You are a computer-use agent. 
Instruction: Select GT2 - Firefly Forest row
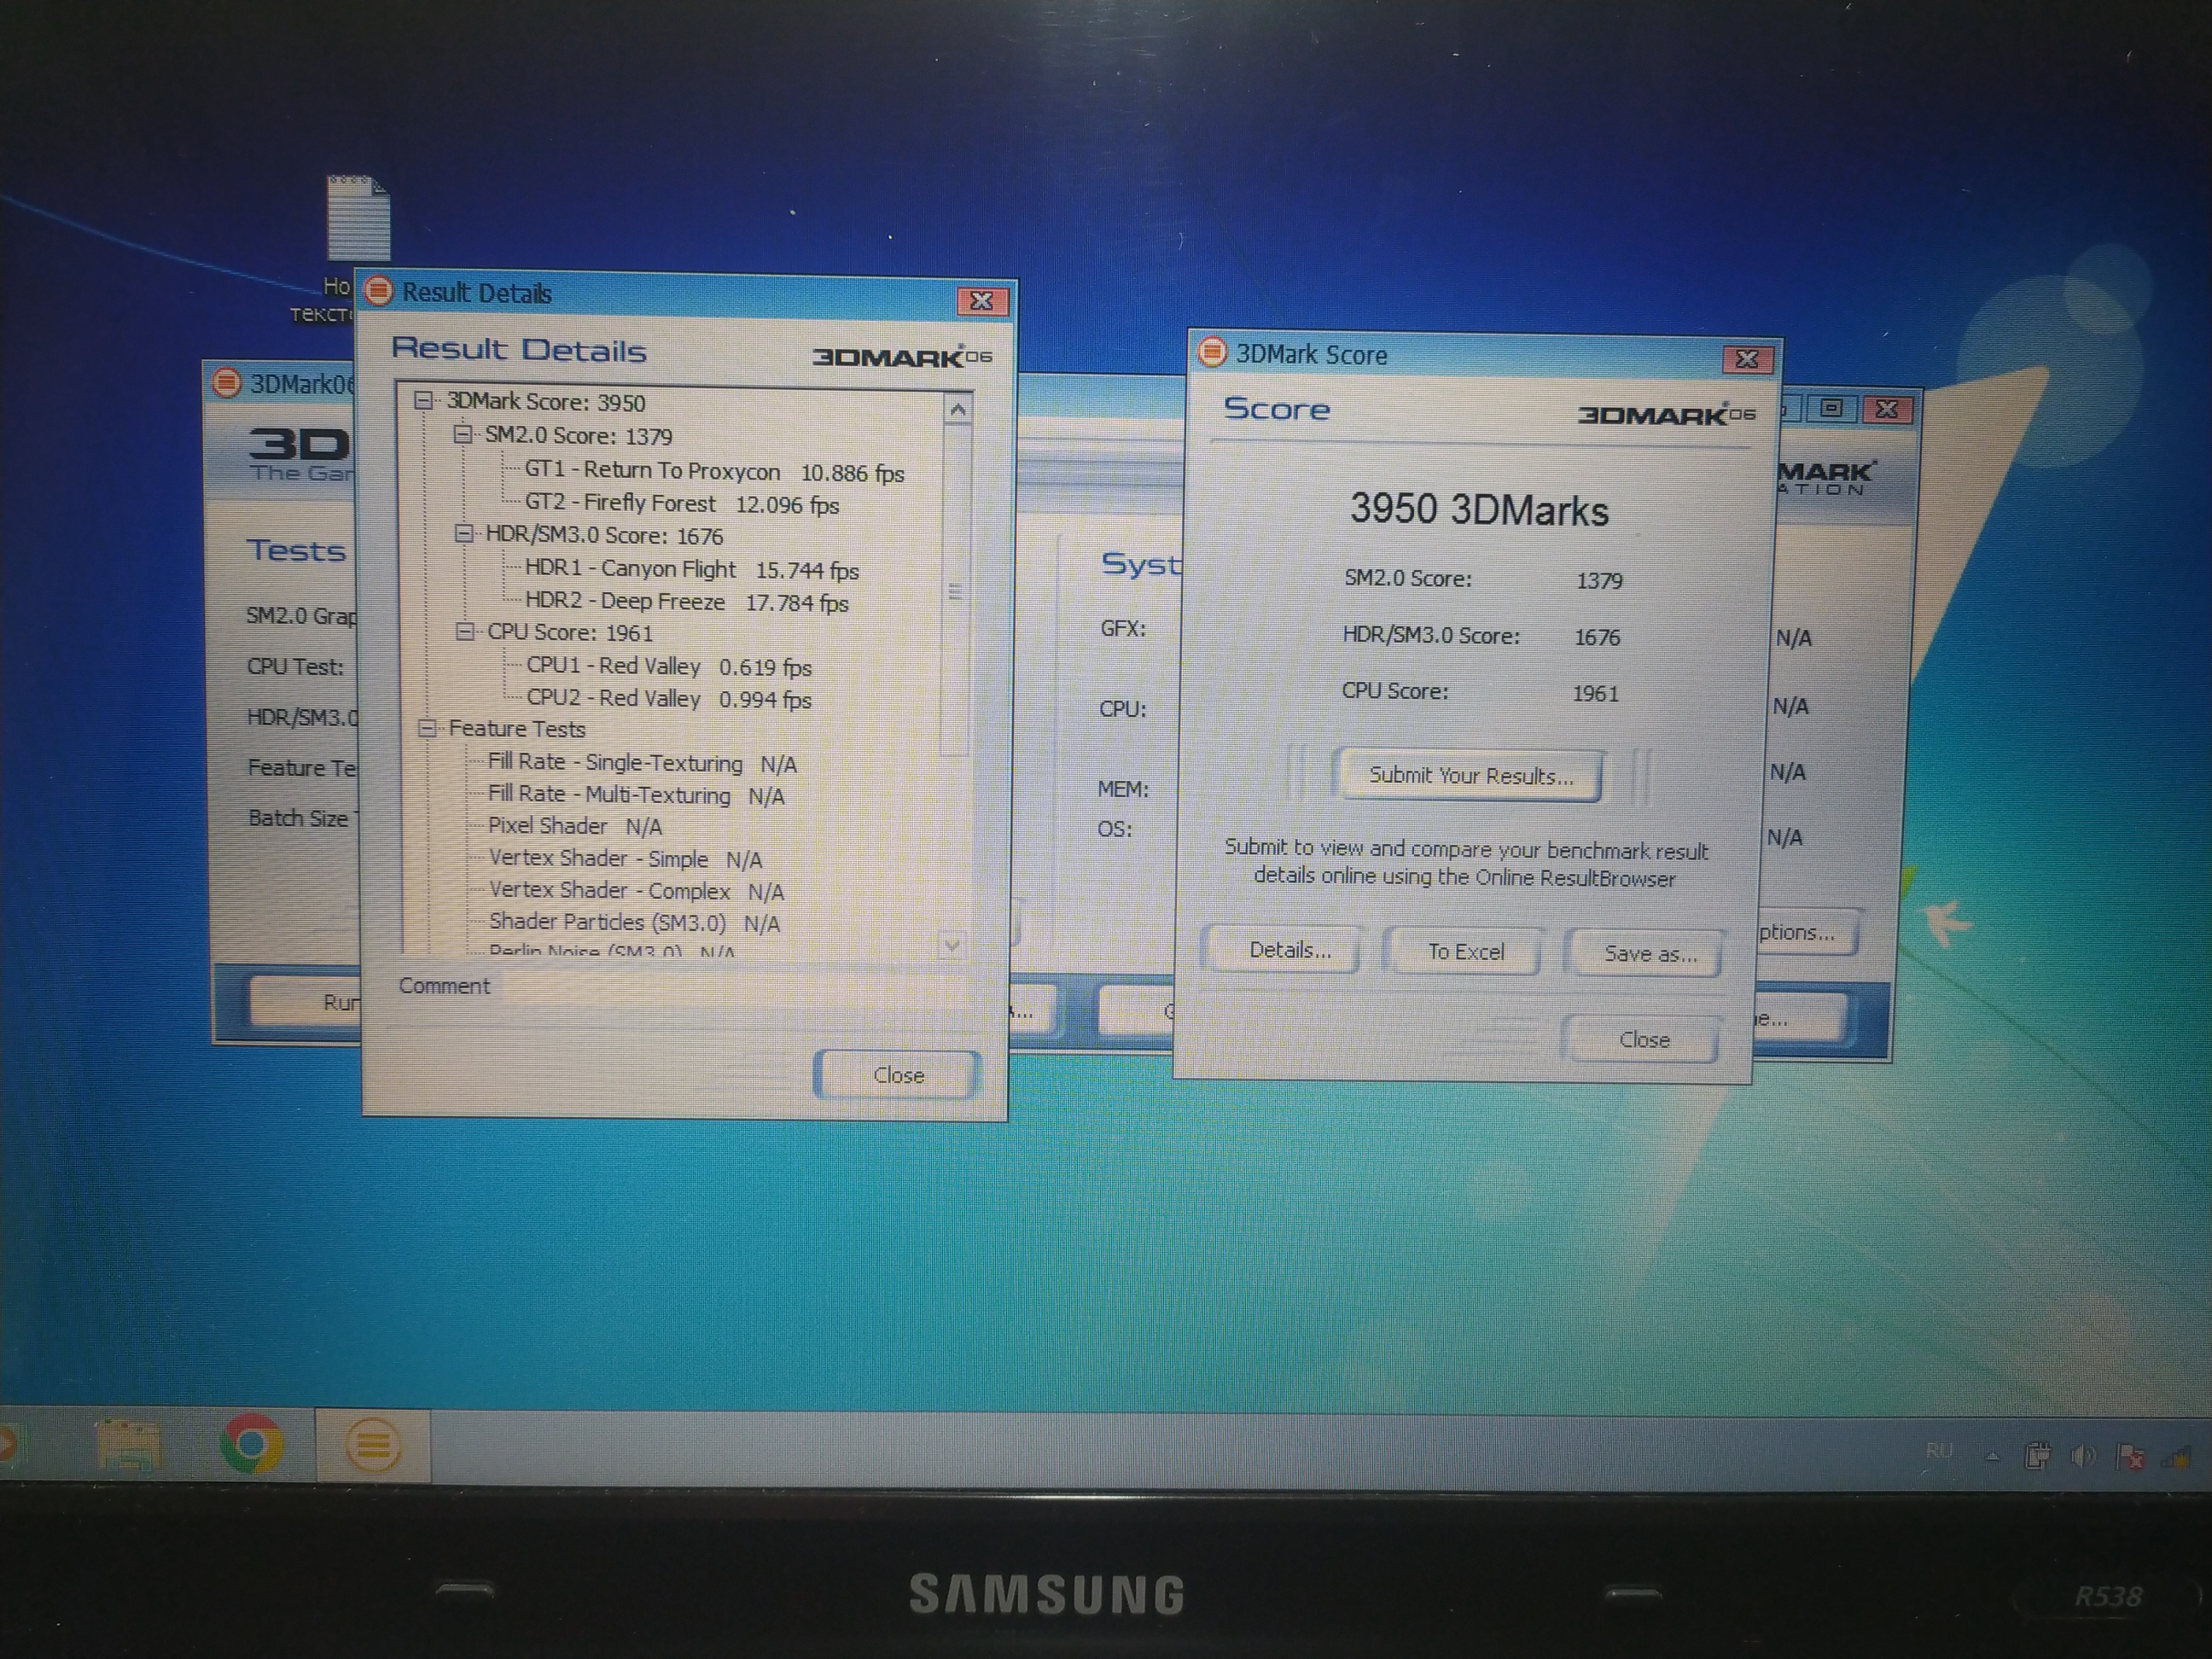(682, 504)
